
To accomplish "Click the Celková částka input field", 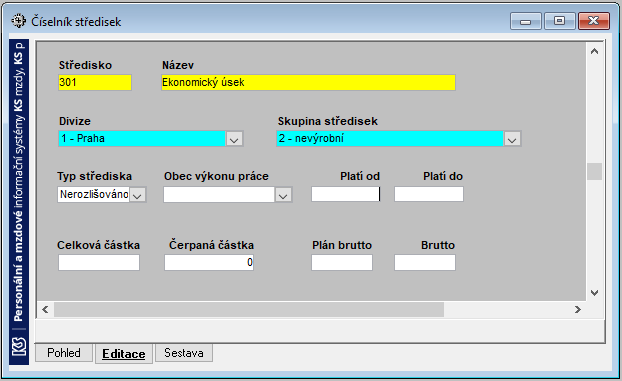I will (99, 262).
